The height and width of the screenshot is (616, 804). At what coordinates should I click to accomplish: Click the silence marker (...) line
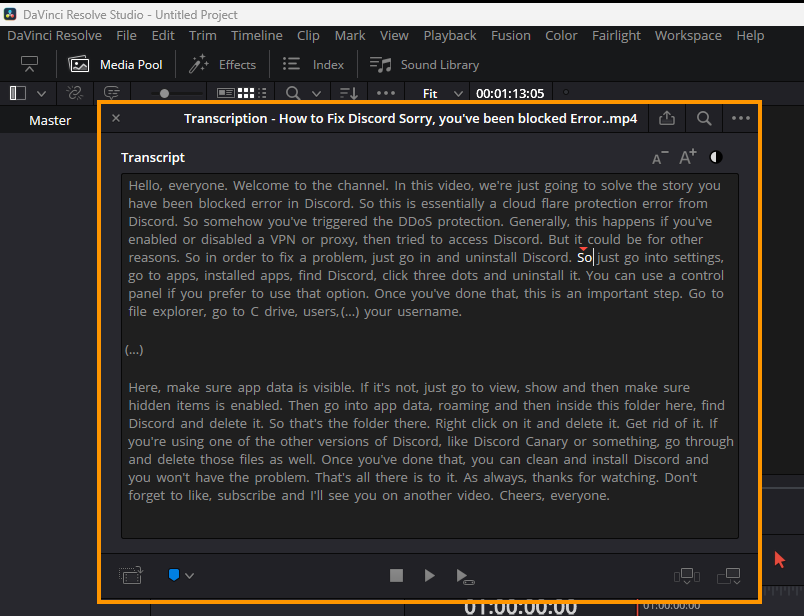coord(134,350)
